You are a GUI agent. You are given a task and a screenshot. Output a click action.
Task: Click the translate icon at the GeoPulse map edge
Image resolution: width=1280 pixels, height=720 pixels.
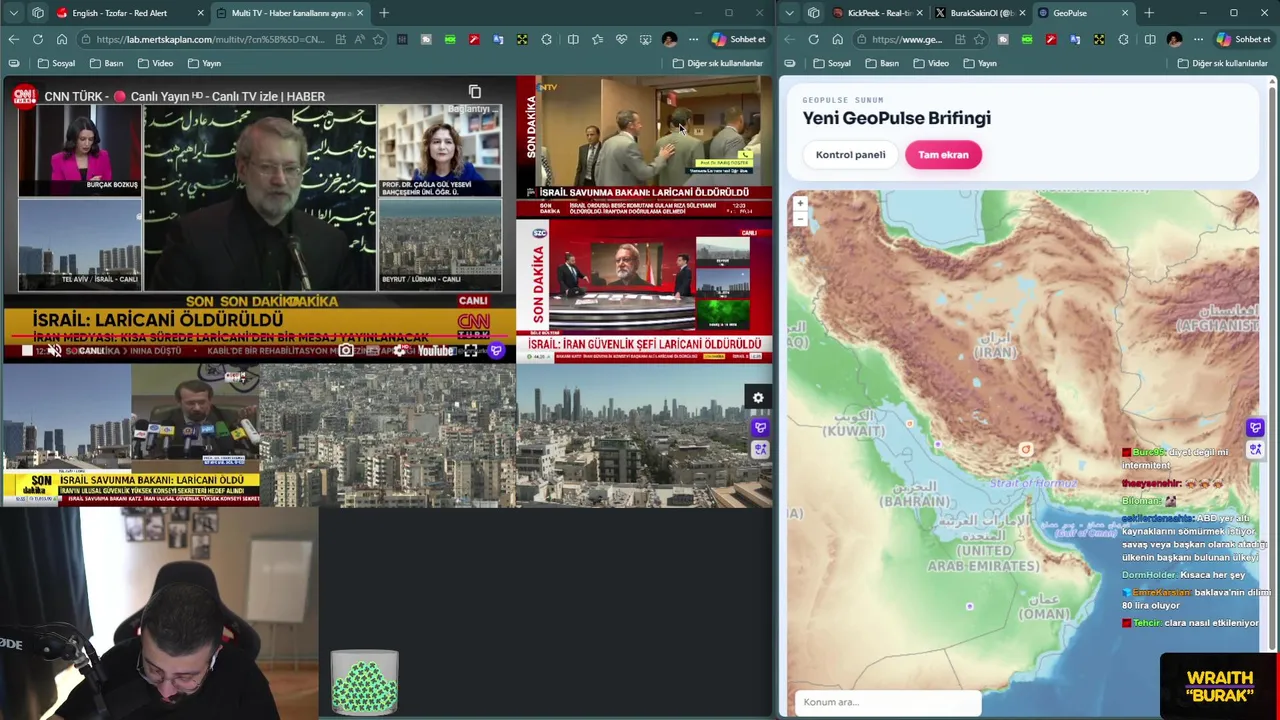tap(1255, 449)
